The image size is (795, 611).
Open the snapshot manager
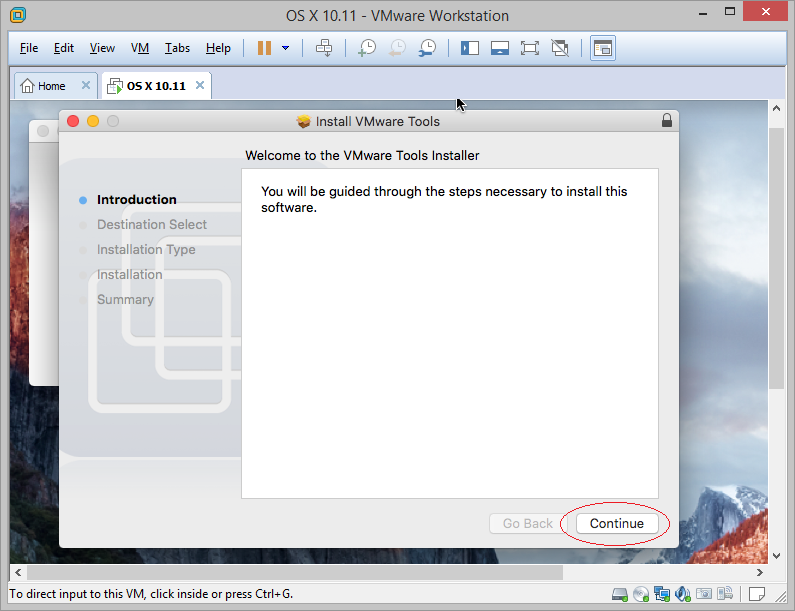pos(427,48)
